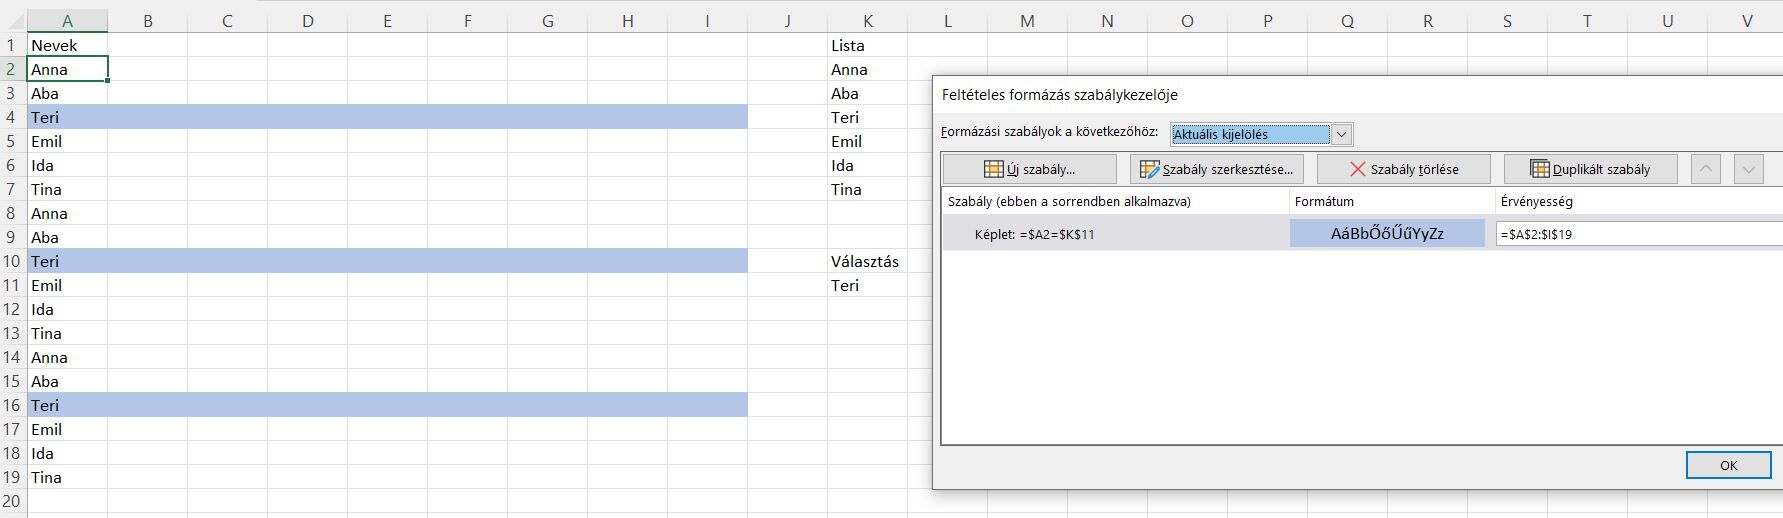Delete rule with Szabály törlése
This screenshot has width=1783, height=518.
pyautogui.click(x=1404, y=169)
